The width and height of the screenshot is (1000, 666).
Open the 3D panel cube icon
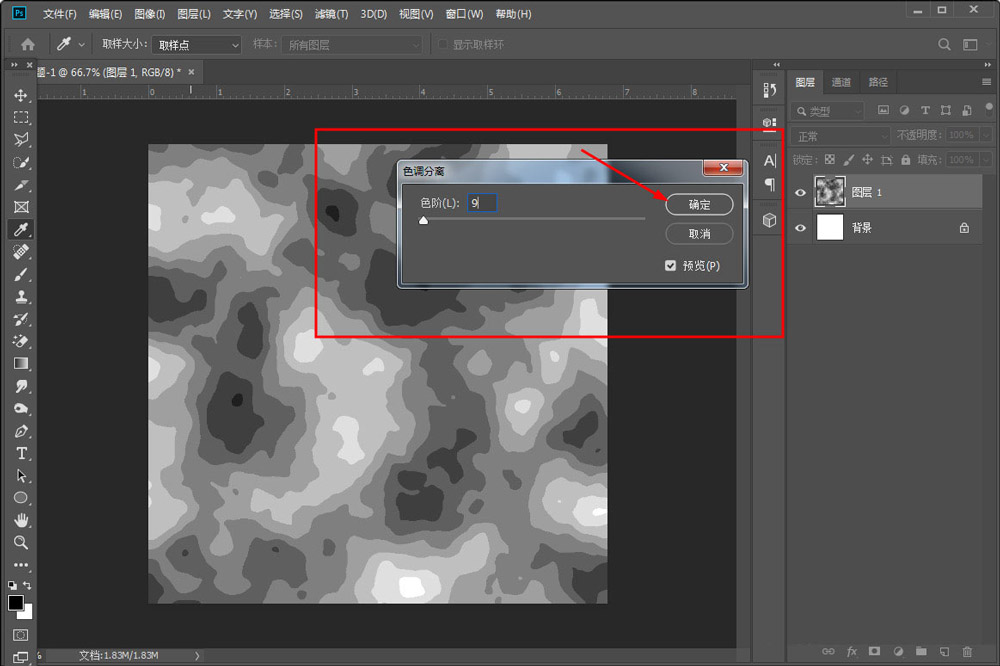pos(769,220)
